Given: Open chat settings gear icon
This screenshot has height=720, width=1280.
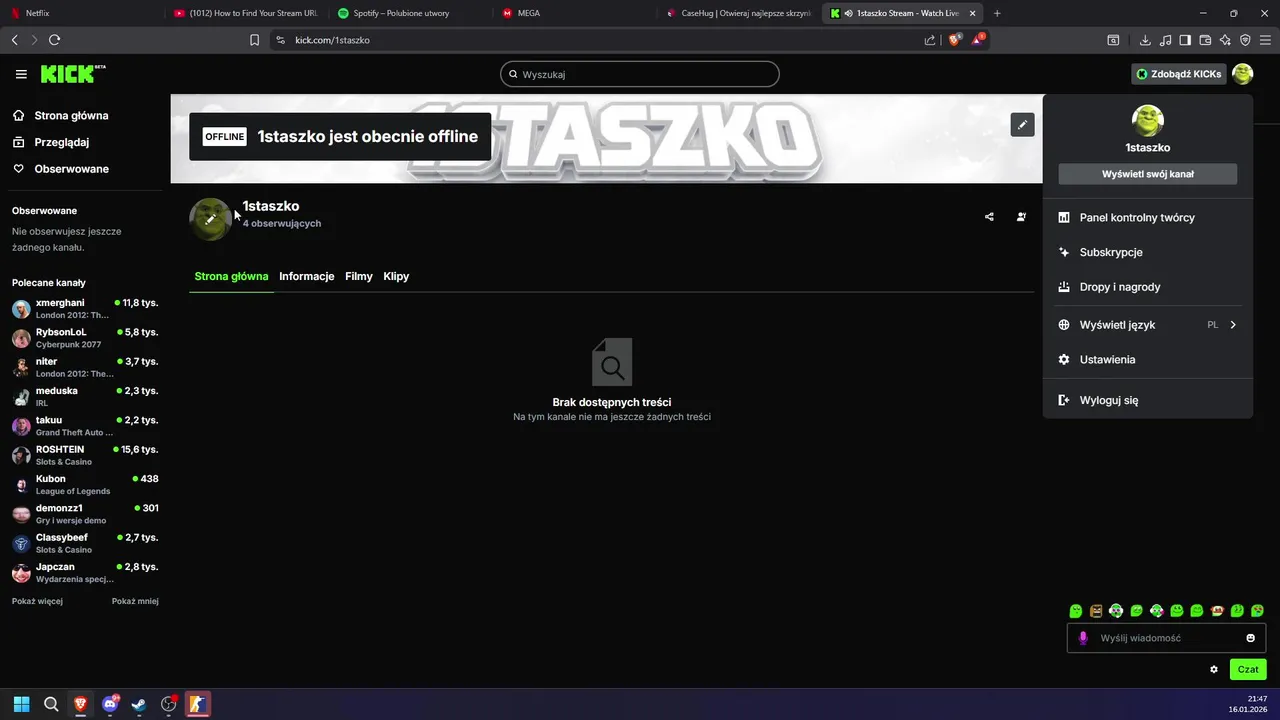Looking at the screenshot, I should coord(1214,669).
